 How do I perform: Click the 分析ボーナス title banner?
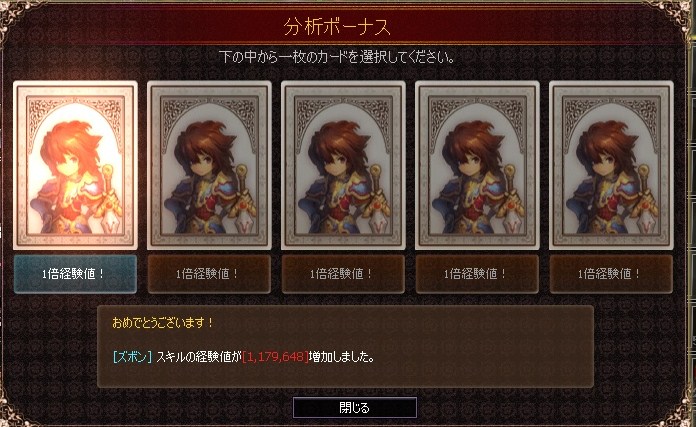[337, 27]
